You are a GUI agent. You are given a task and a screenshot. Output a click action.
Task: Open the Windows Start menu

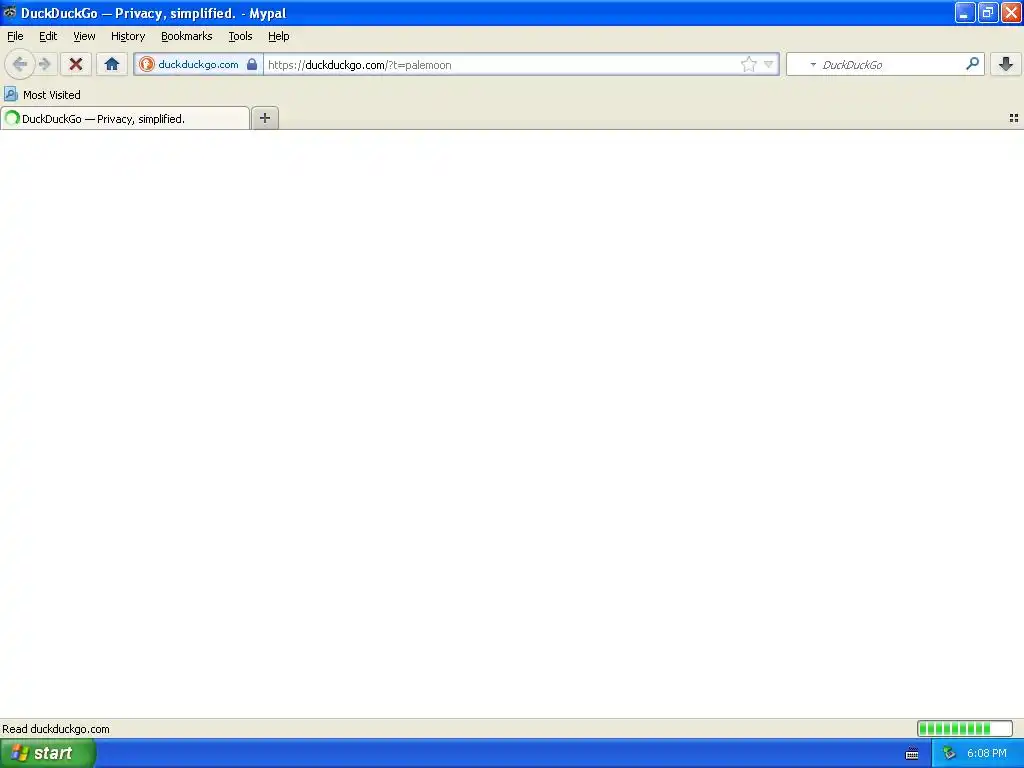(48, 753)
